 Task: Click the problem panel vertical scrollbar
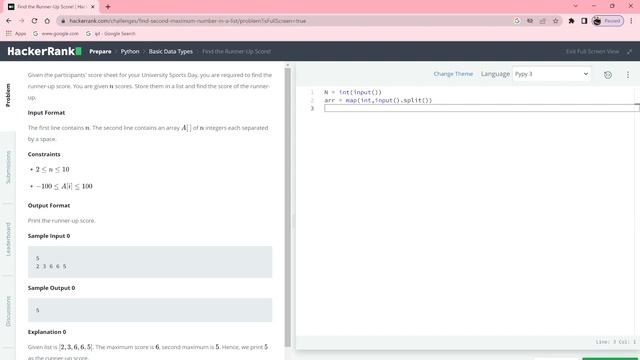288,207
